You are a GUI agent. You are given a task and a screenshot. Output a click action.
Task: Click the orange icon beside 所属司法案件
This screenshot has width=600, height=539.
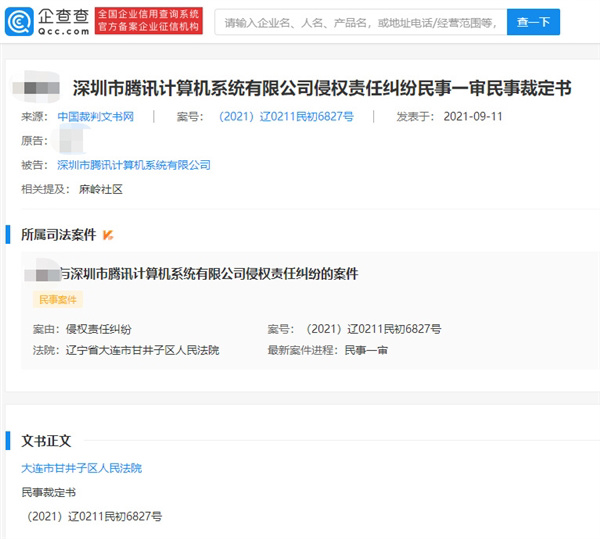coord(108,235)
